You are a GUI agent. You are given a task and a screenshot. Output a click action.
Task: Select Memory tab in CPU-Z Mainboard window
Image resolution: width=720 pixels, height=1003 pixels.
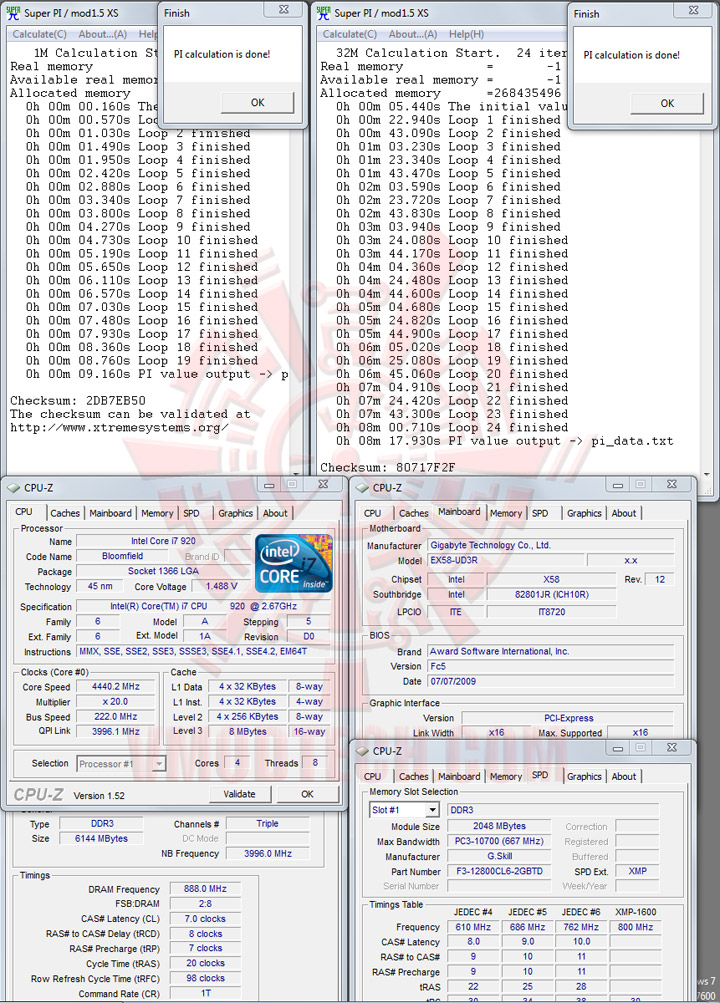506,513
